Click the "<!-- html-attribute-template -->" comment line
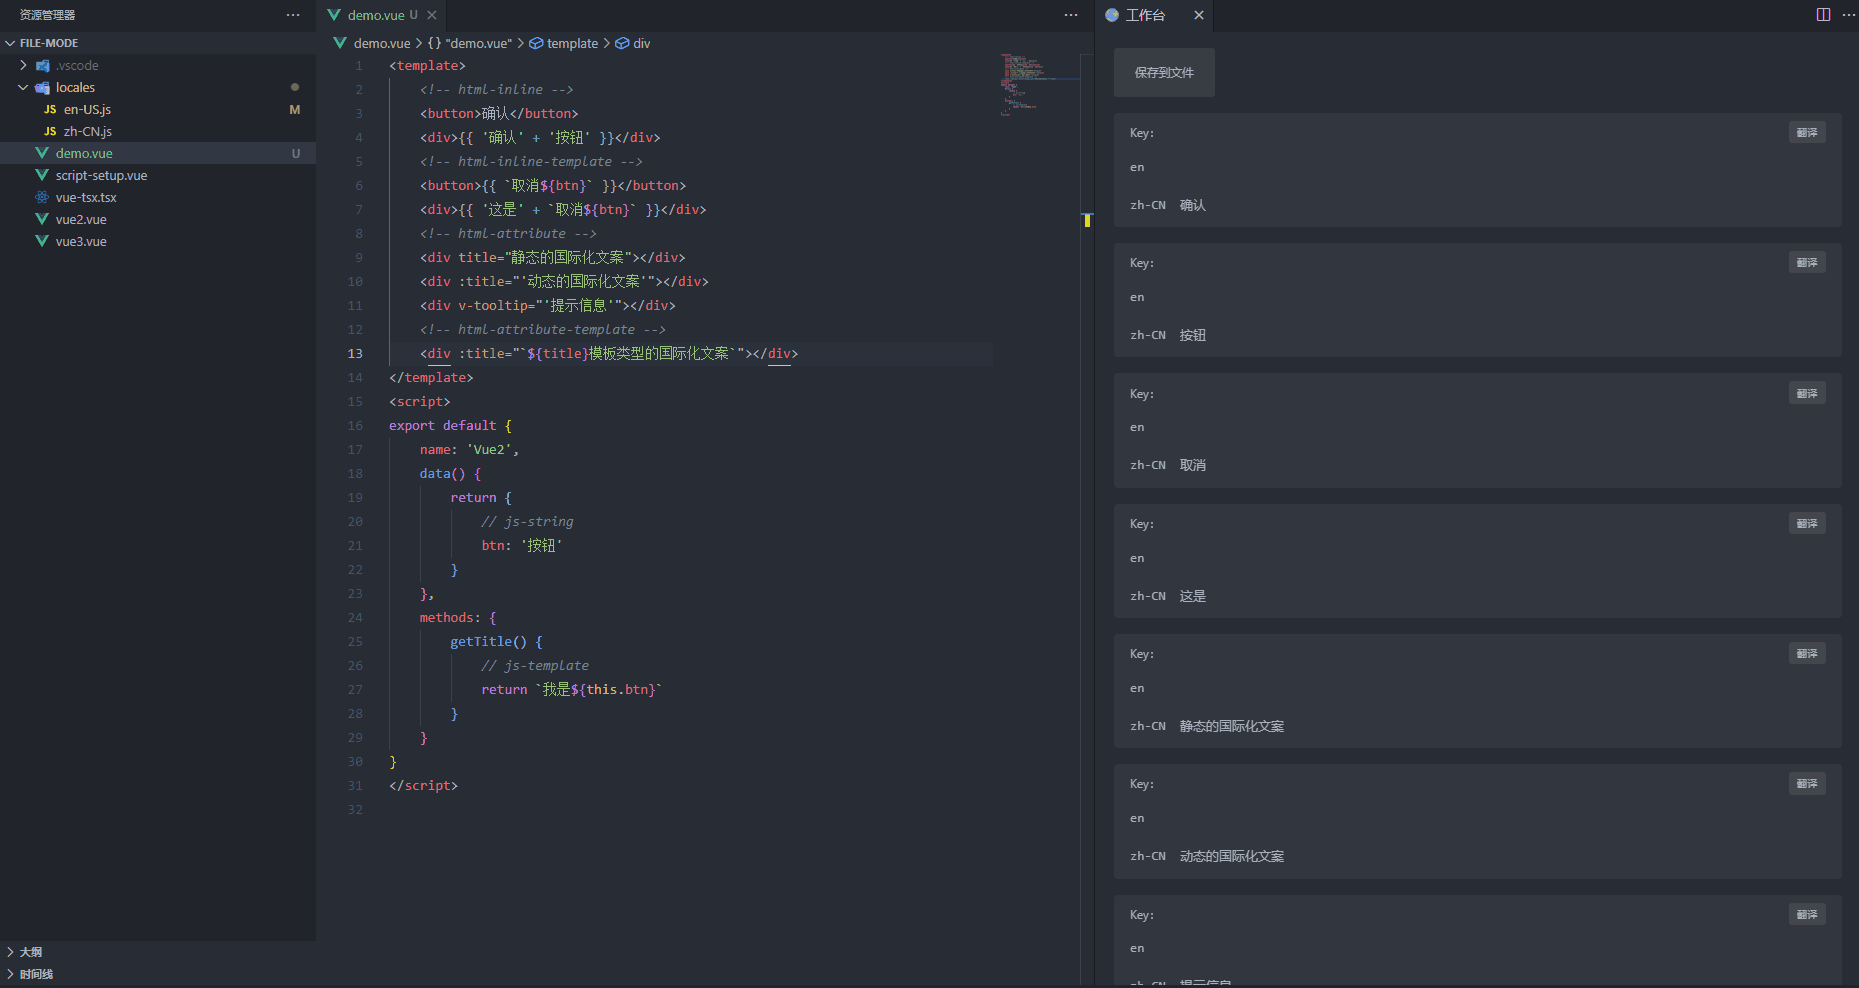The width and height of the screenshot is (1859, 988). tap(543, 329)
